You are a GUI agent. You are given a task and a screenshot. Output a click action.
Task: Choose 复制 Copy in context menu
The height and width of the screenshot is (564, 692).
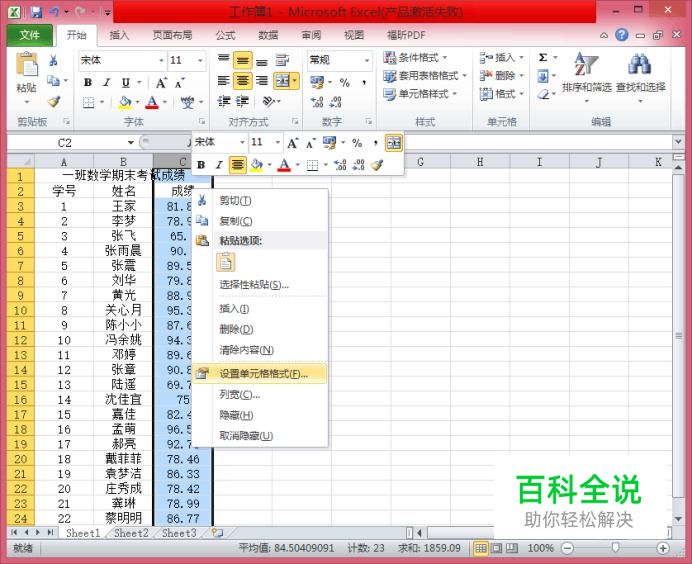(x=260, y=221)
